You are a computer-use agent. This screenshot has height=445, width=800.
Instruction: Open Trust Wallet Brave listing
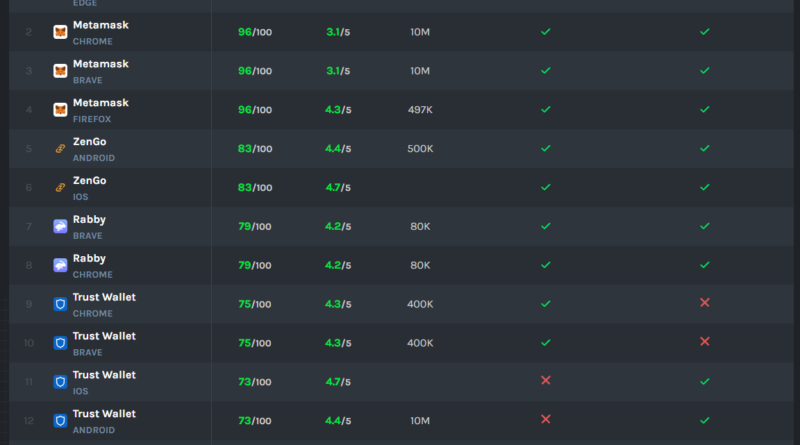point(104,336)
